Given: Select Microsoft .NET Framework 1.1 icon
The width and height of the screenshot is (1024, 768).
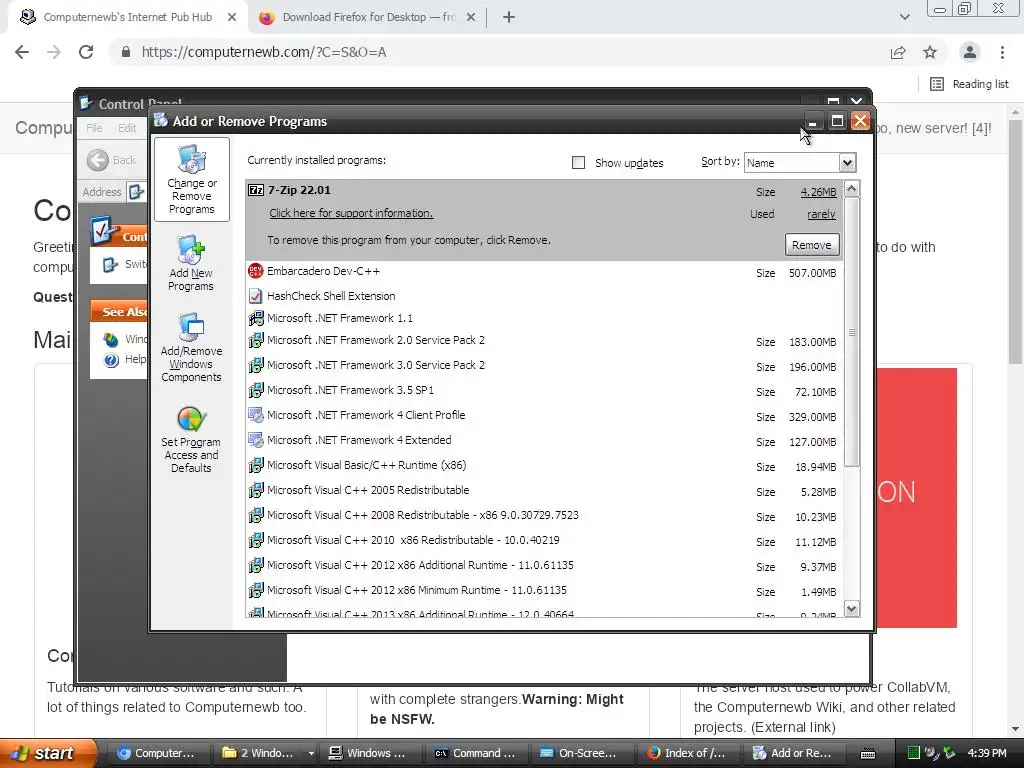Looking at the screenshot, I should tap(256, 318).
